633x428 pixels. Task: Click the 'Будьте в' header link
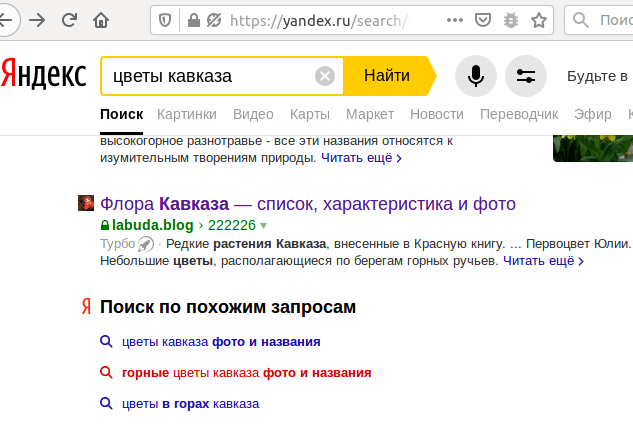[597, 76]
